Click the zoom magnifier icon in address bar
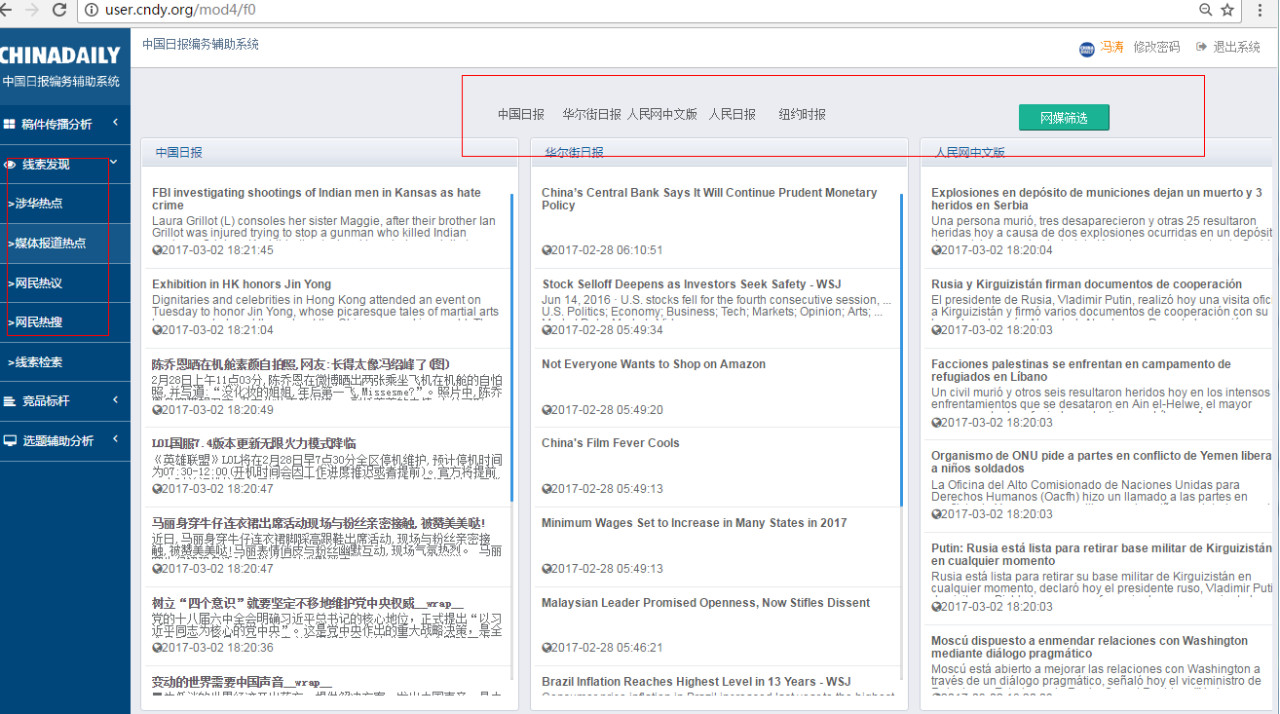 pos(1206,10)
